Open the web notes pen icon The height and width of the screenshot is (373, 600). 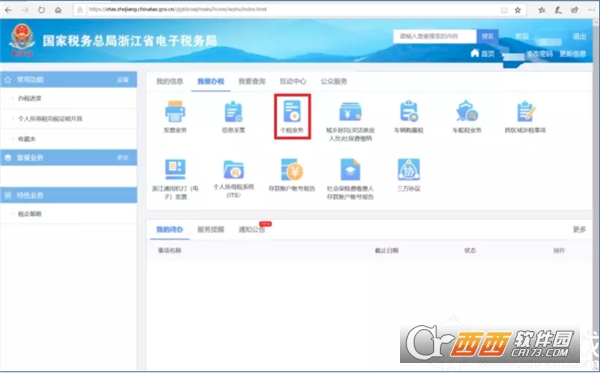558,10
